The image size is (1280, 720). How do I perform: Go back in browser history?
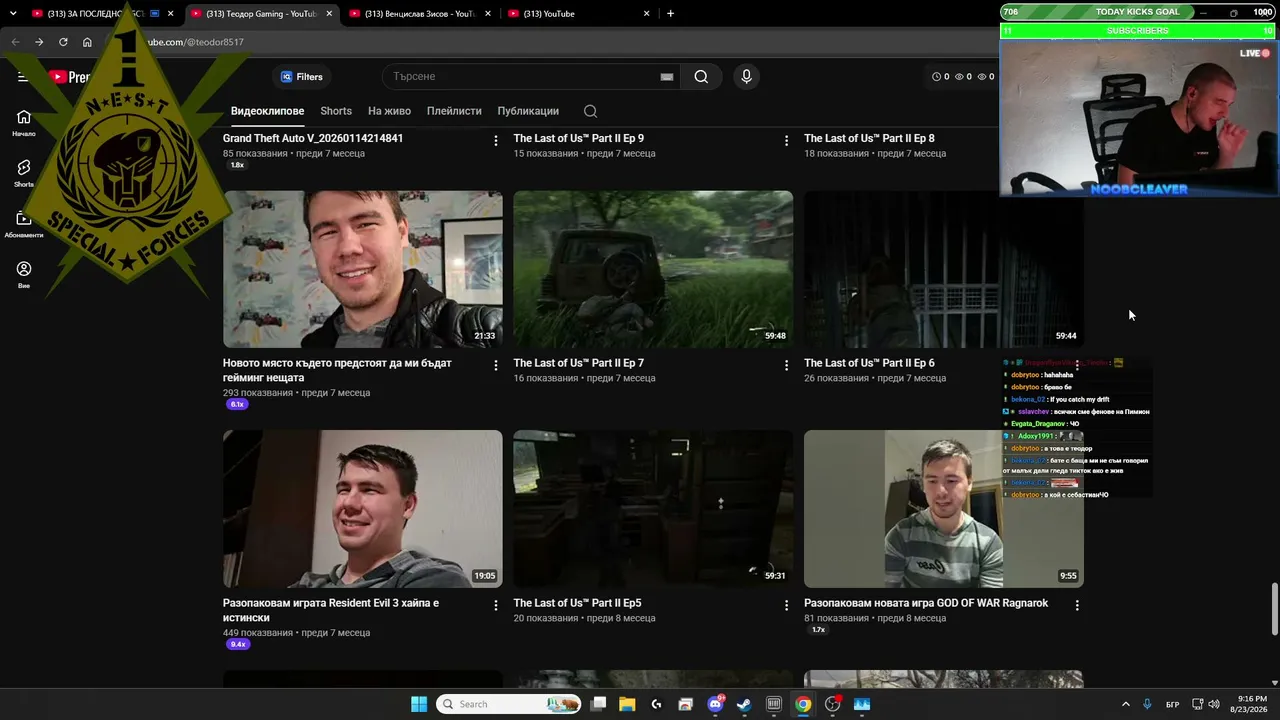(x=15, y=42)
